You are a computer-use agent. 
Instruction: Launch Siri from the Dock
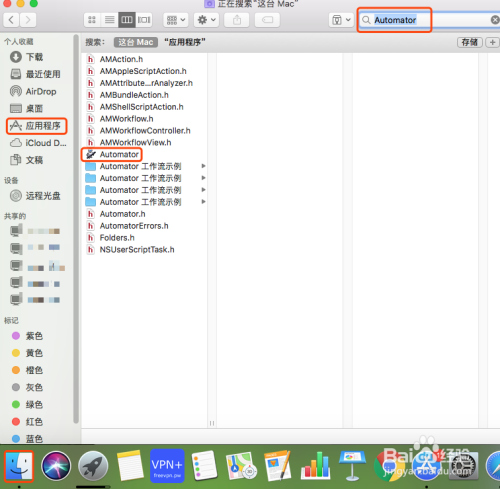pyautogui.click(x=56, y=466)
